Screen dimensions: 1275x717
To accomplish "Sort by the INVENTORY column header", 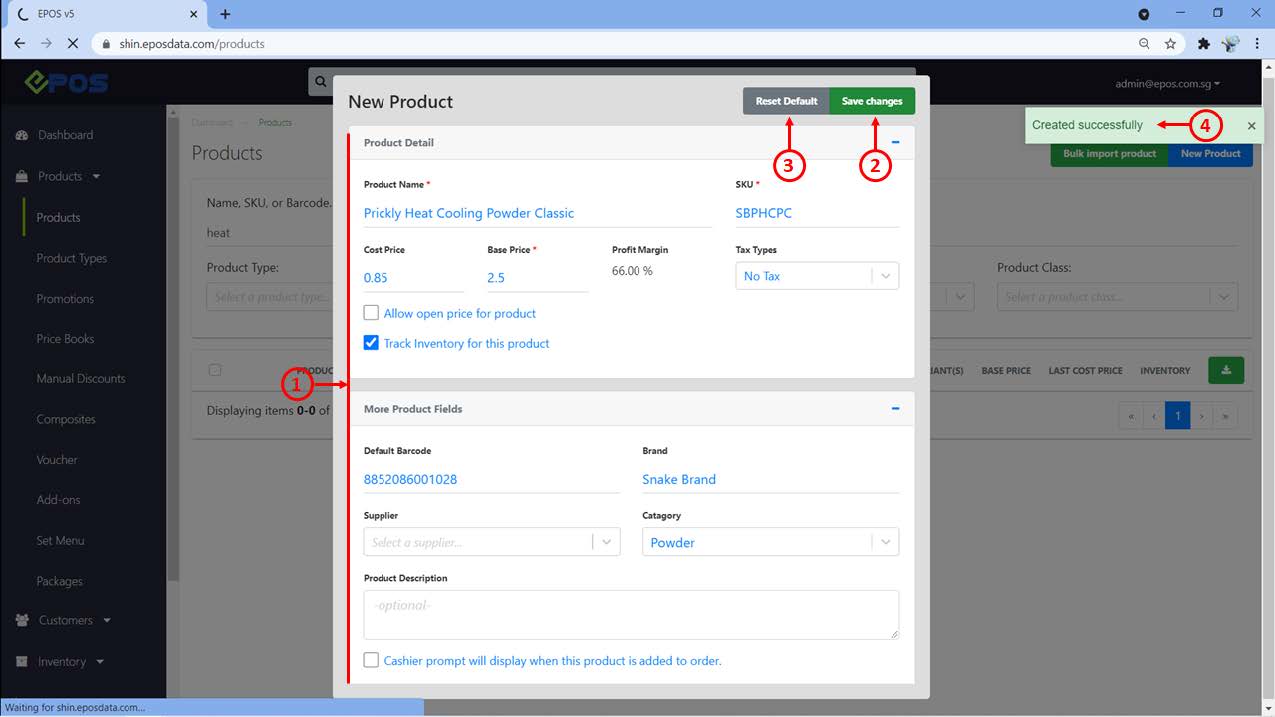I will (1165, 371).
